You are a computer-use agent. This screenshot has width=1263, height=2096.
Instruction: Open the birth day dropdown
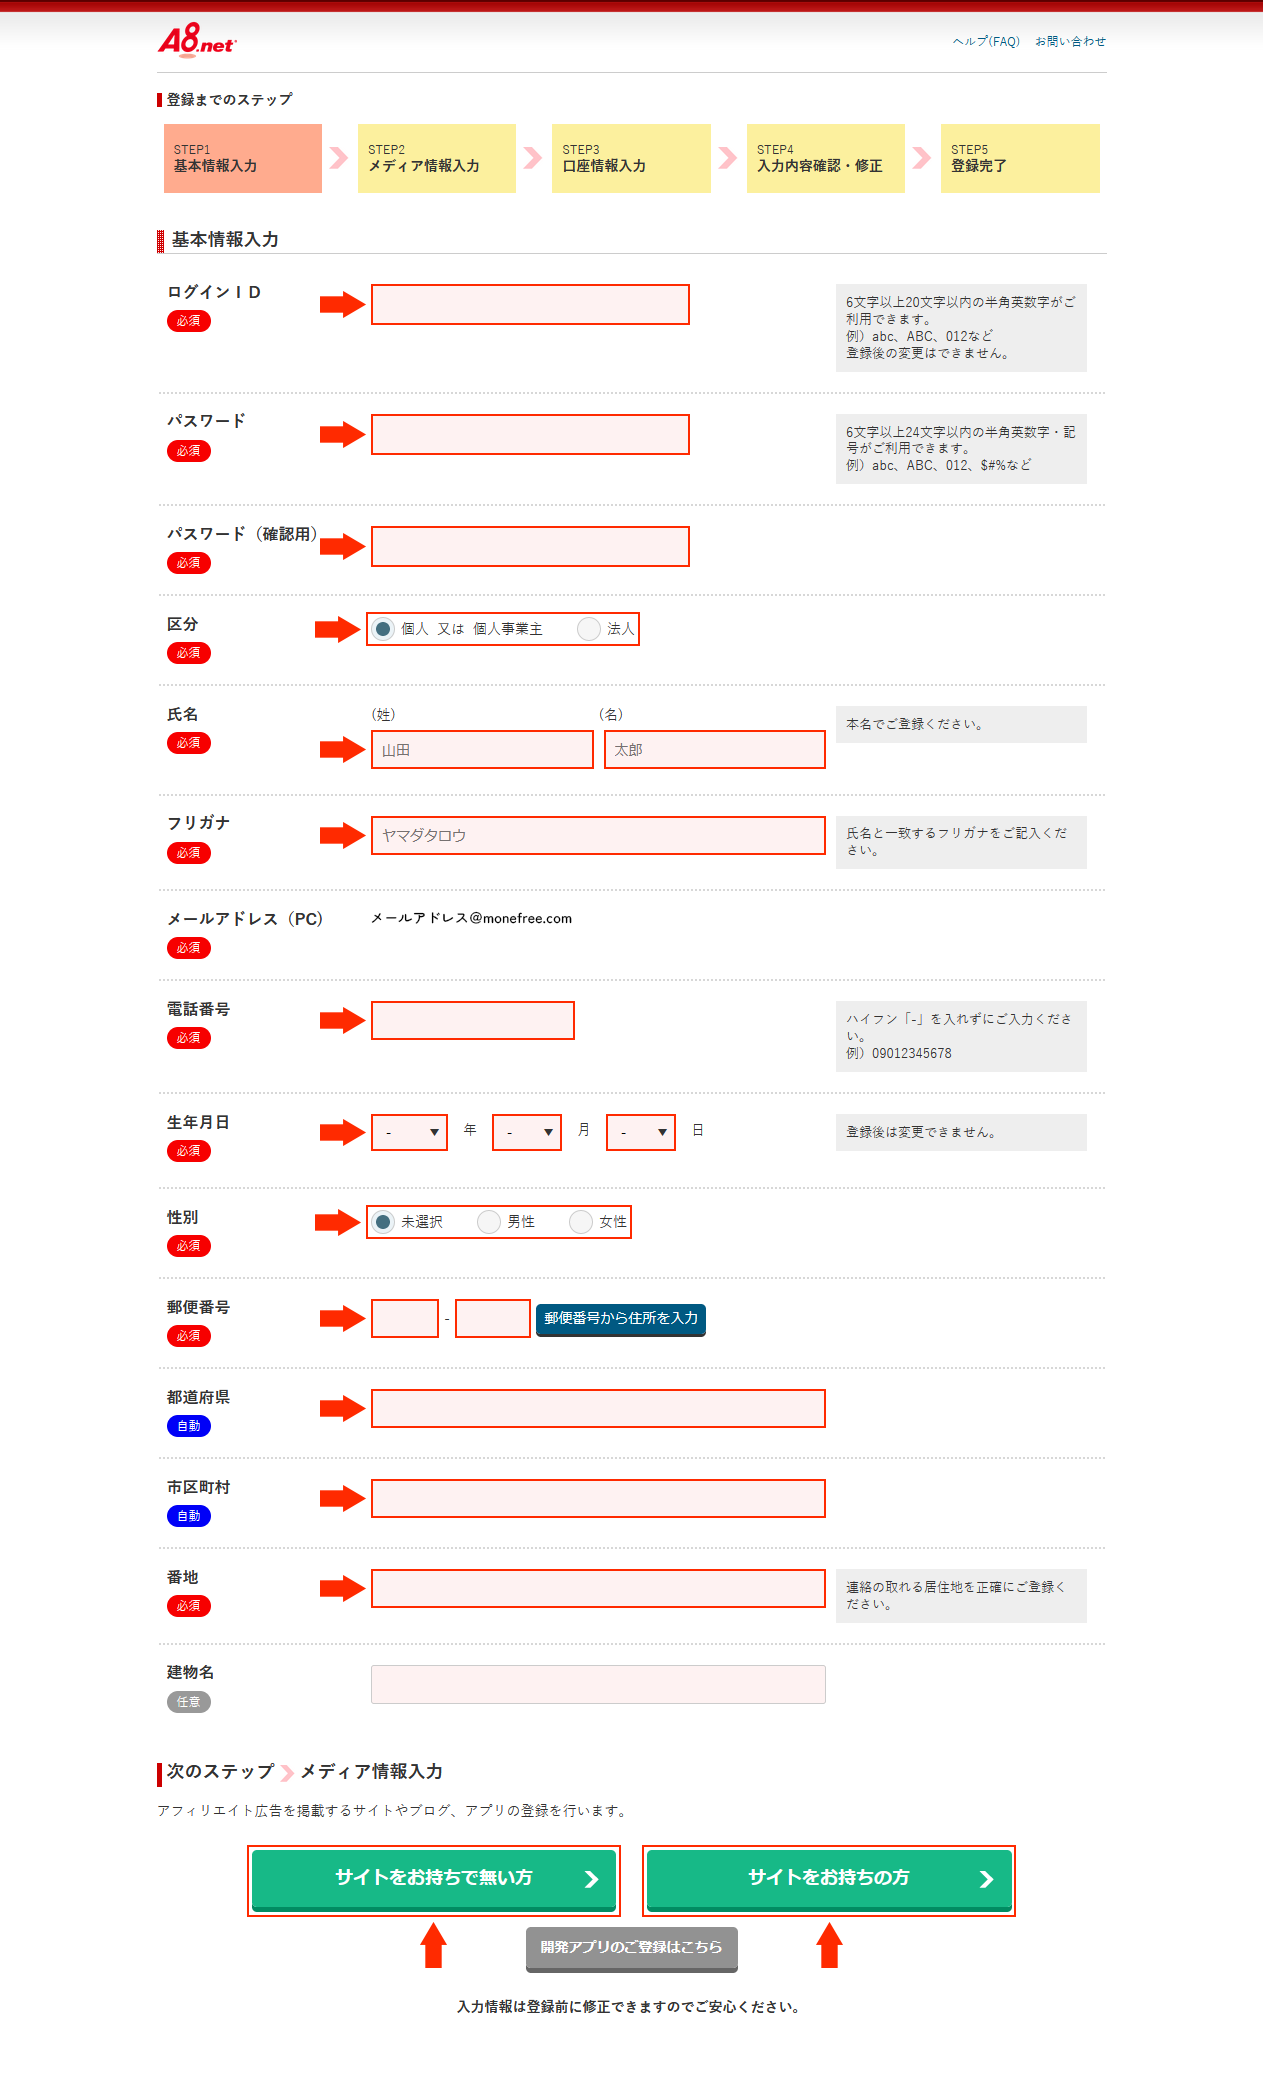(640, 1132)
